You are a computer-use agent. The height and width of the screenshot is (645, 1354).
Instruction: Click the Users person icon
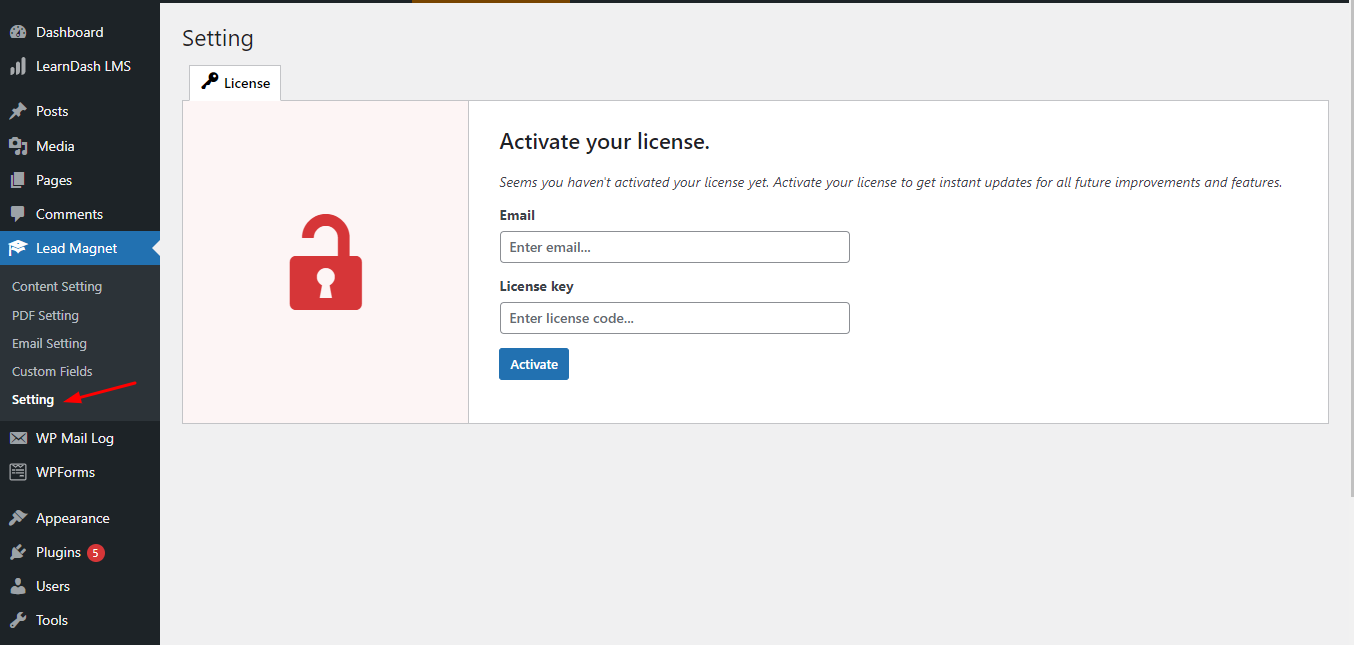pos(18,587)
